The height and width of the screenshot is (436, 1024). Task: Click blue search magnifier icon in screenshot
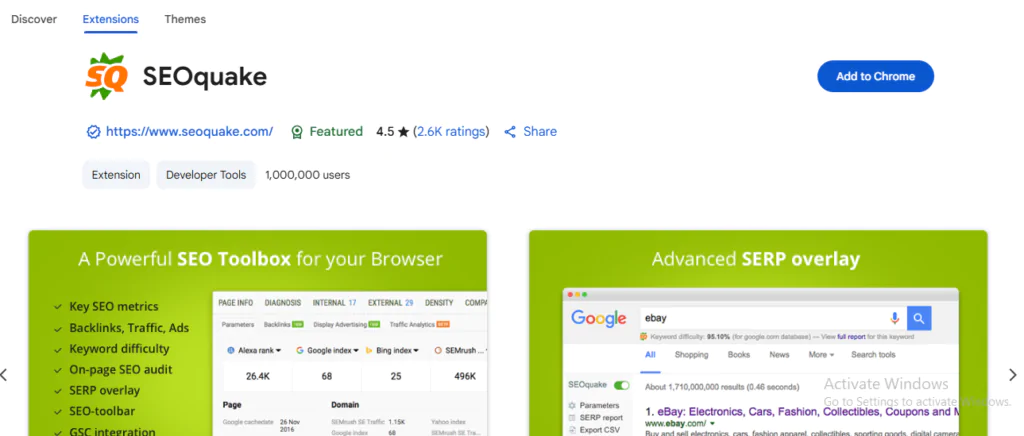(x=919, y=319)
